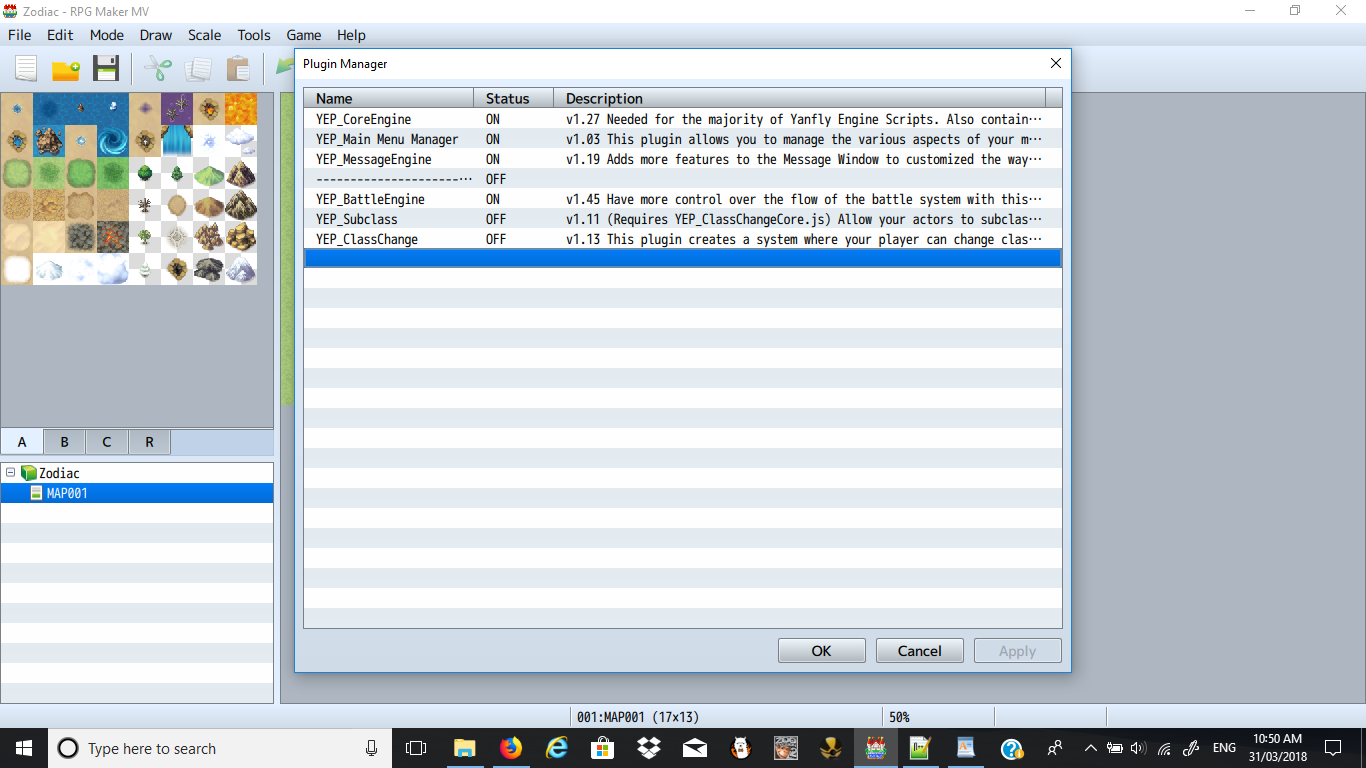Viewport: 1366px width, 768px height.
Task: Open the File menu
Action: coord(20,35)
